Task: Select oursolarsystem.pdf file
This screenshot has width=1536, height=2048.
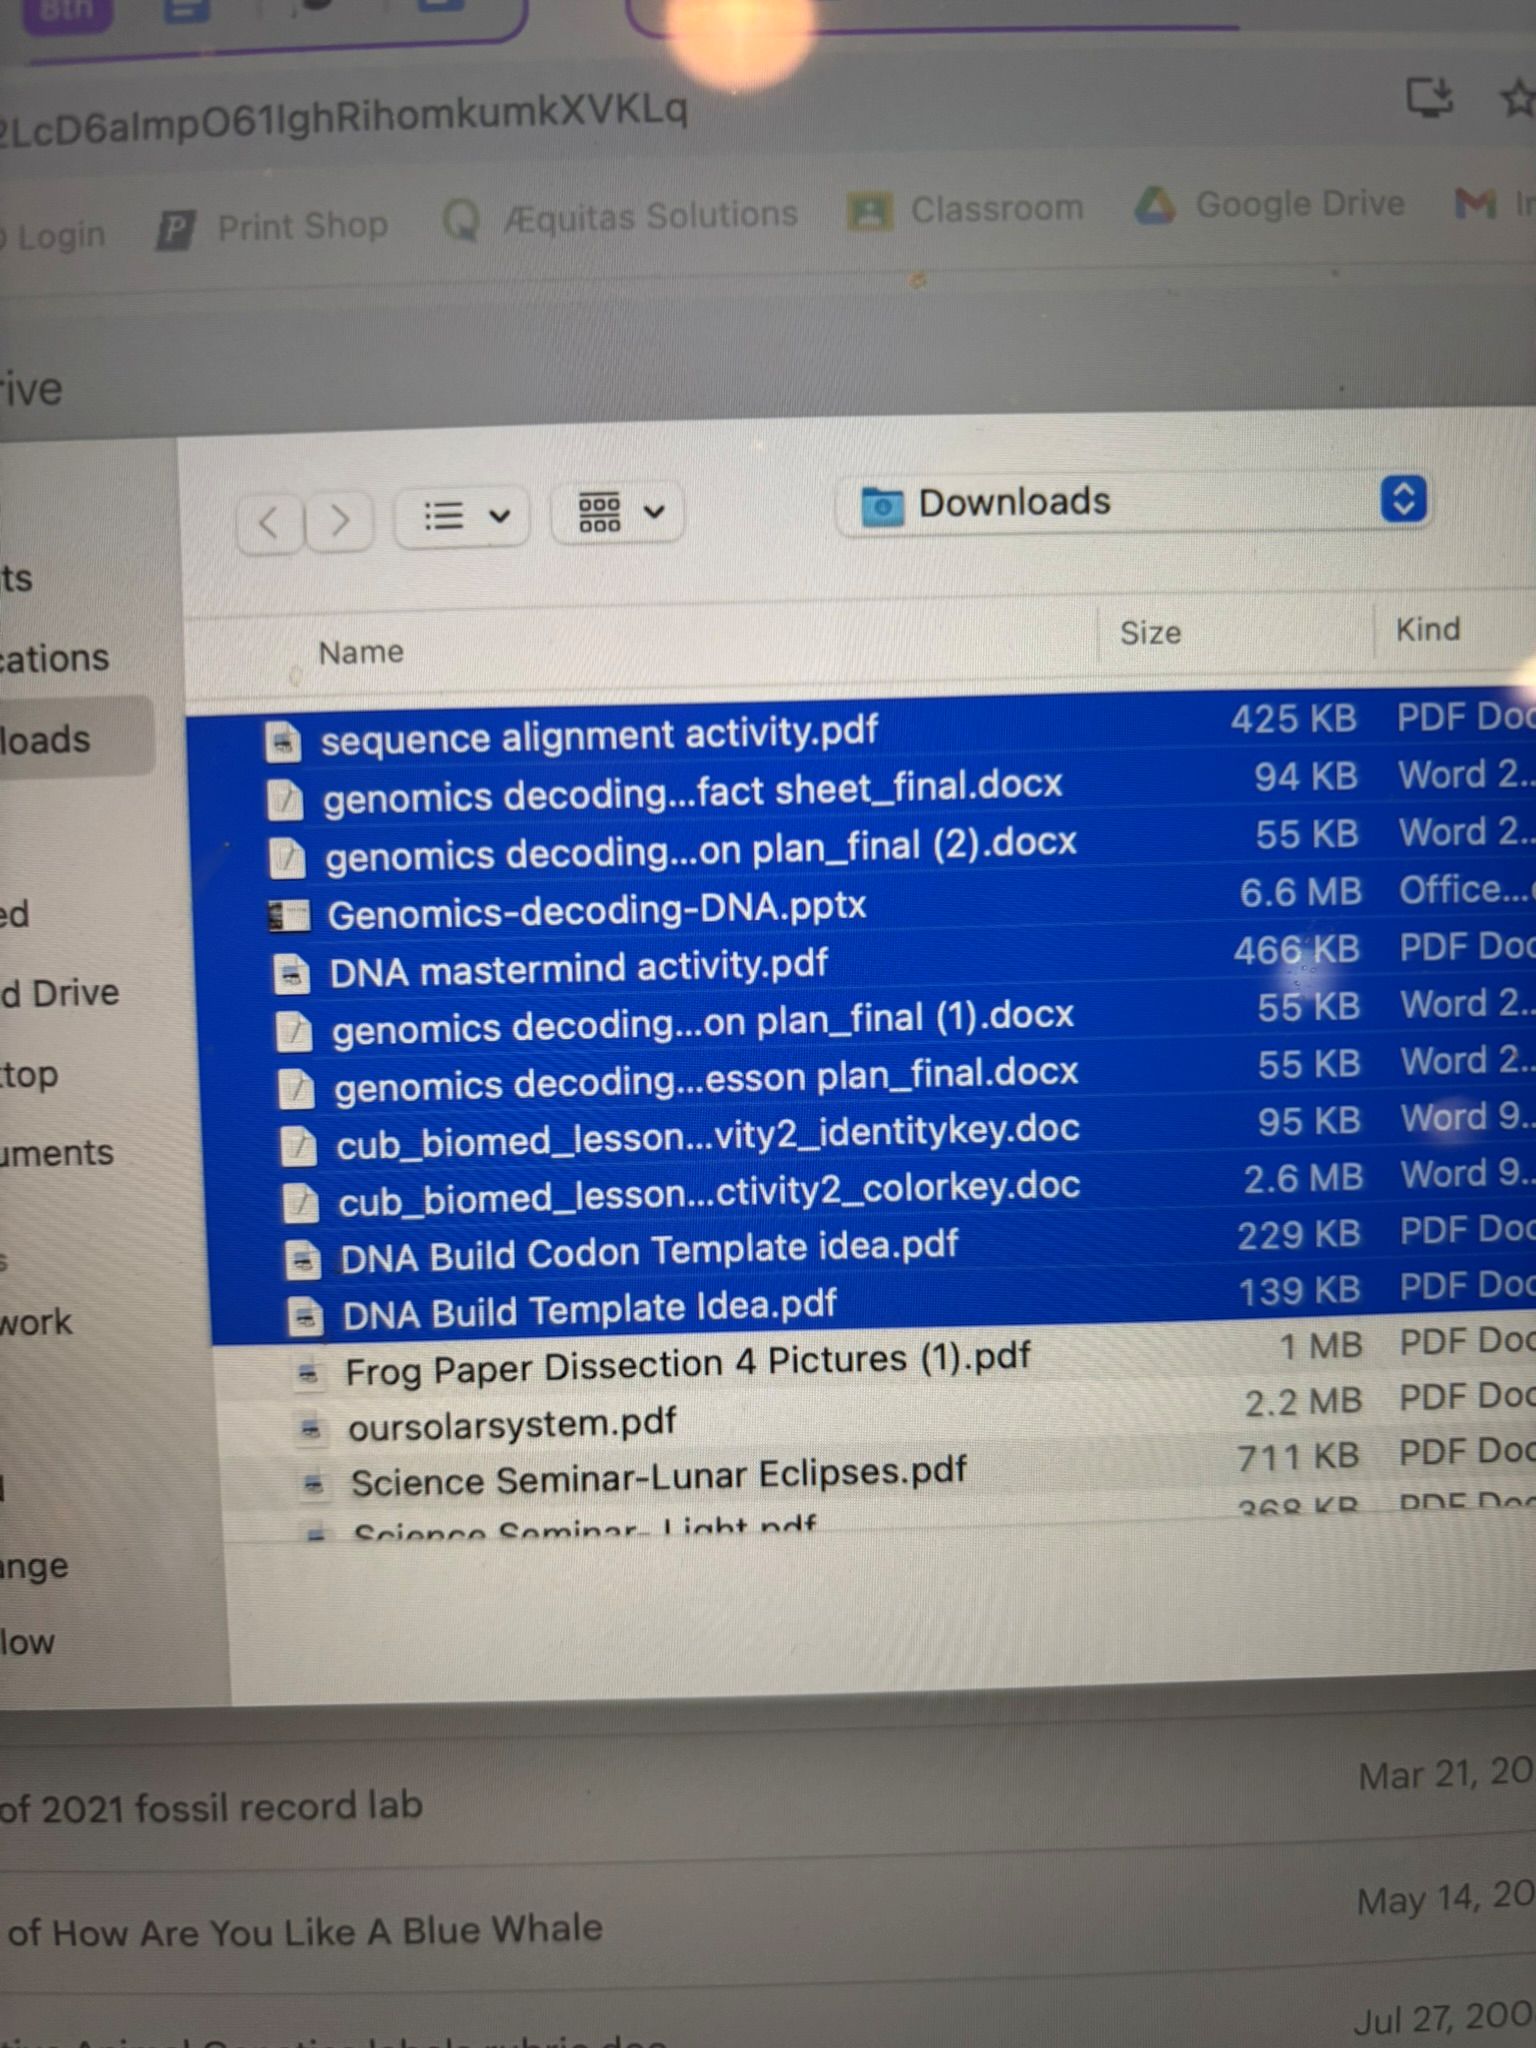Action: point(511,1424)
